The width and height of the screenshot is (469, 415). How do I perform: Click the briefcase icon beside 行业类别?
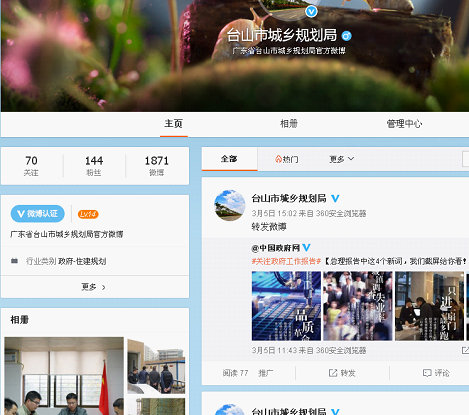click(x=14, y=261)
